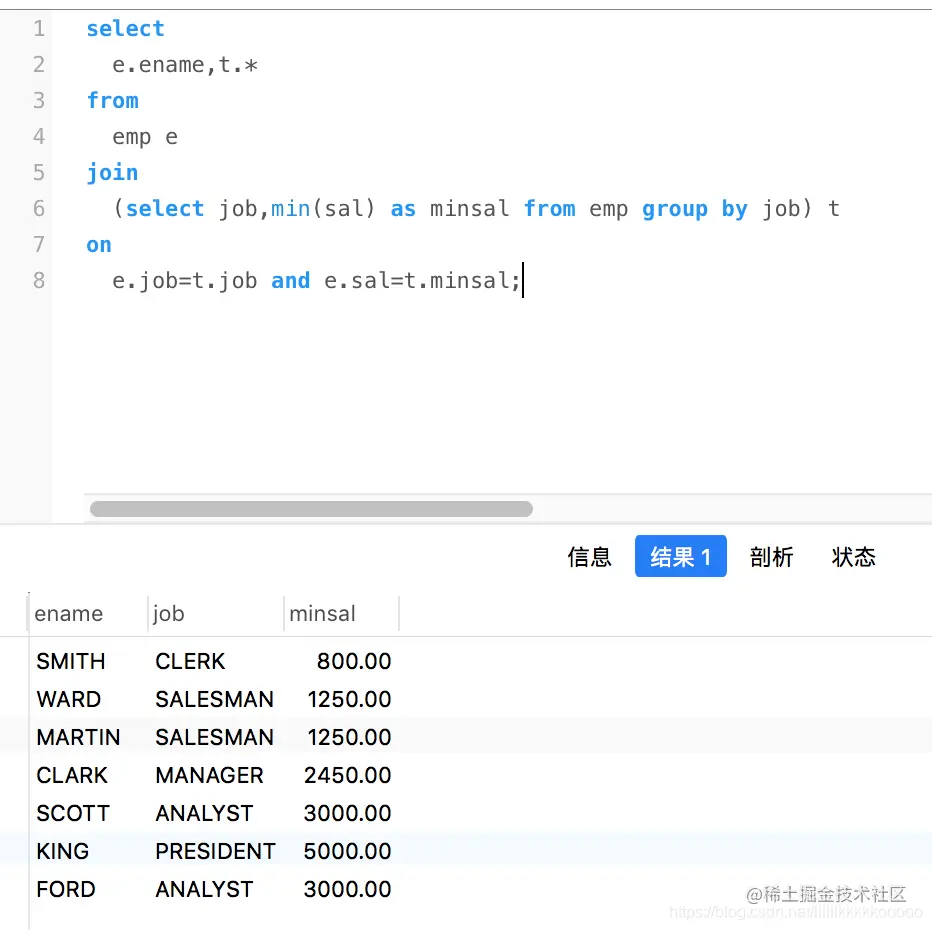Click the ename column header
The width and height of the screenshot is (932, 930).
click(x=68, y=613)
